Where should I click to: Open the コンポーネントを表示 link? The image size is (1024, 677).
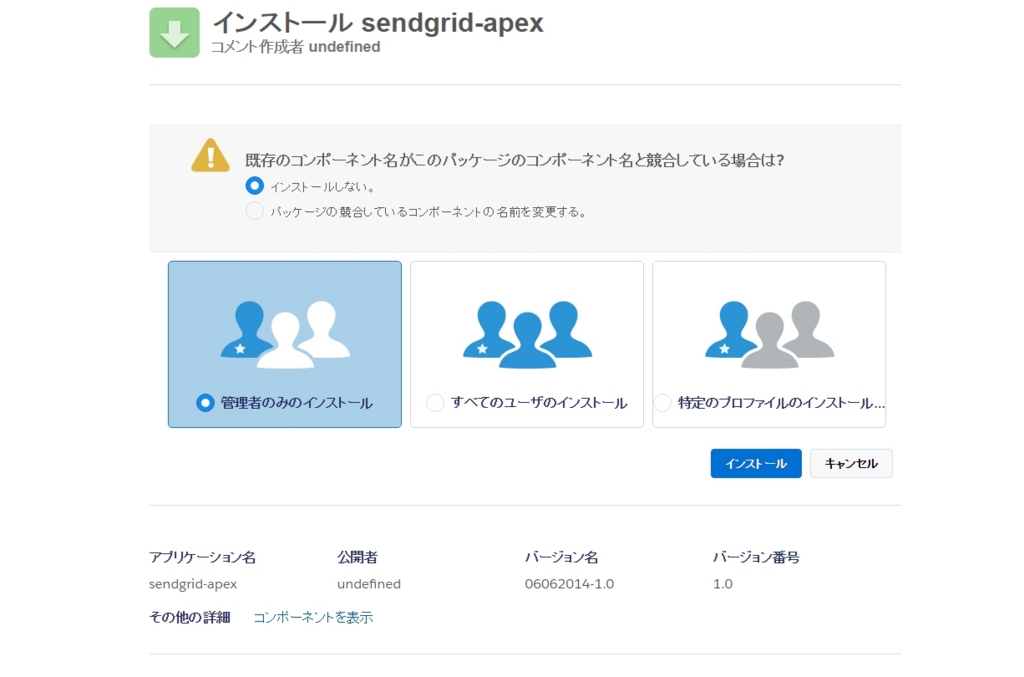313,618
